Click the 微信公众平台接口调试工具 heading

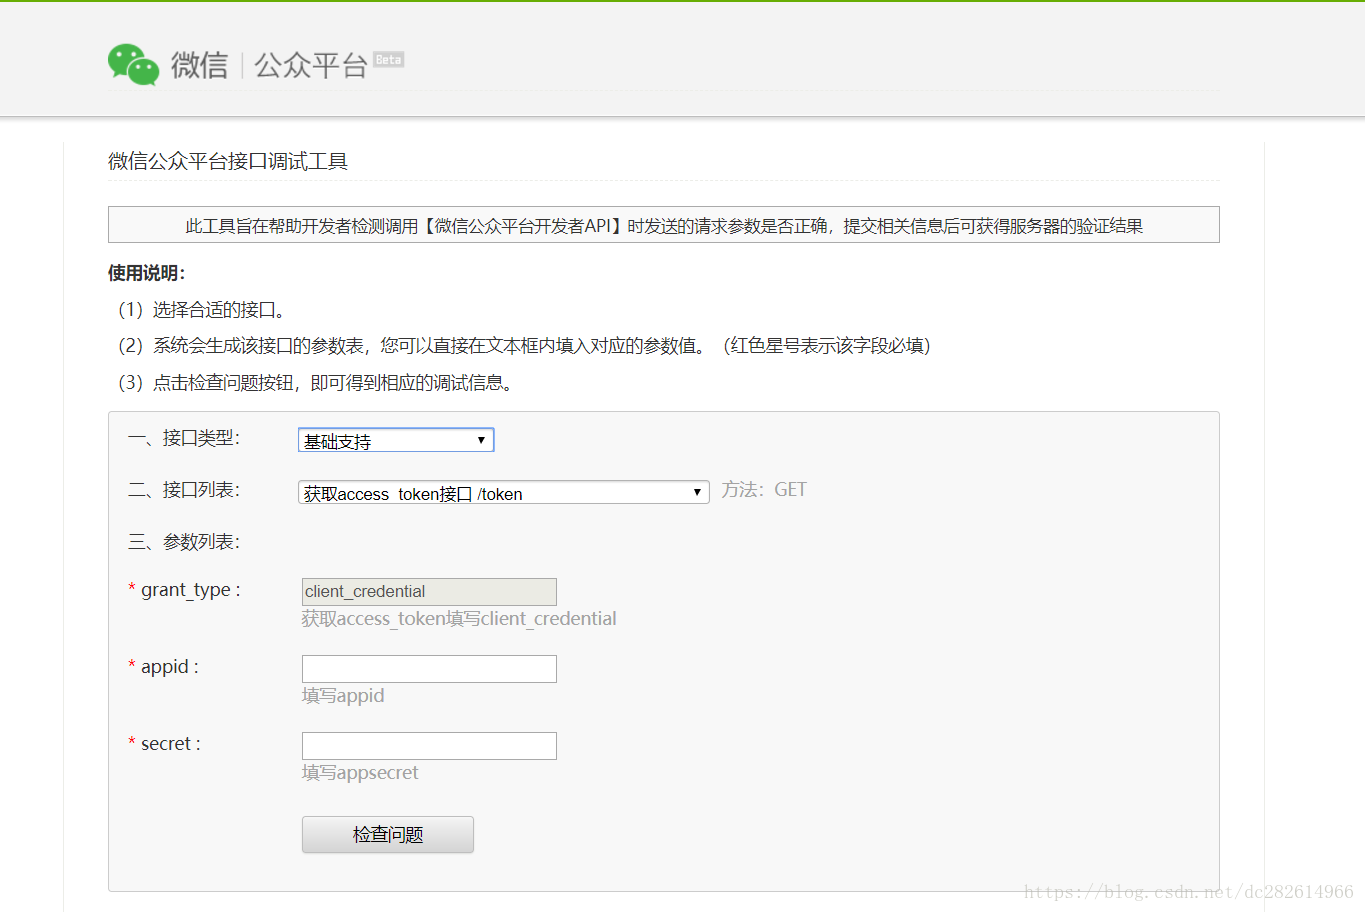pyautogui.click(x=228, y=161)
